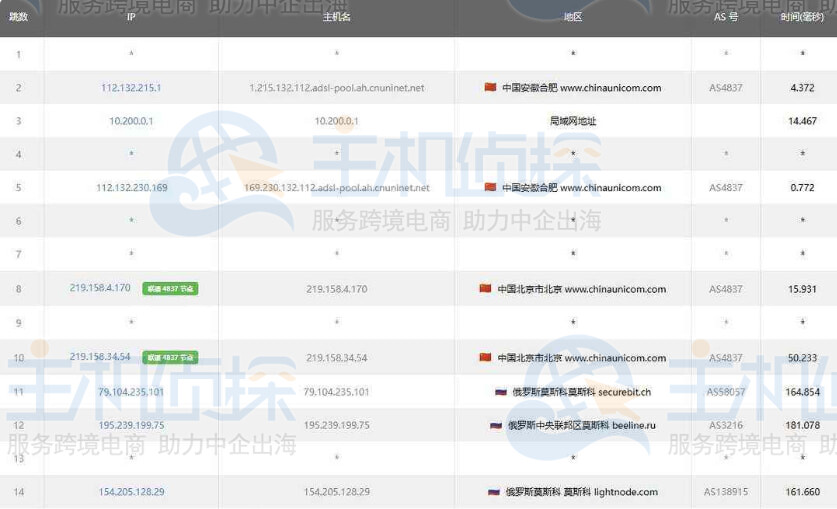
Task: Click the Russia flag beside beeline.ru
Action: (x=496, y=425)
